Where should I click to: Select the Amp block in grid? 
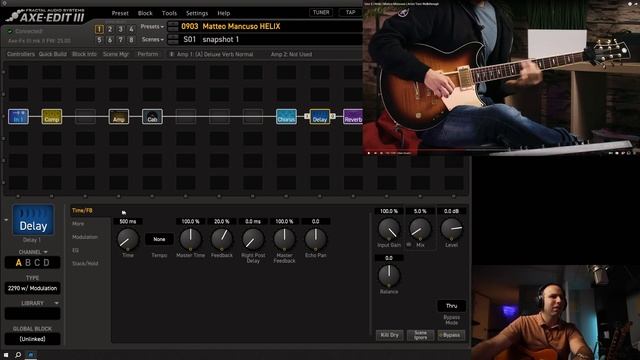point(119,117)
